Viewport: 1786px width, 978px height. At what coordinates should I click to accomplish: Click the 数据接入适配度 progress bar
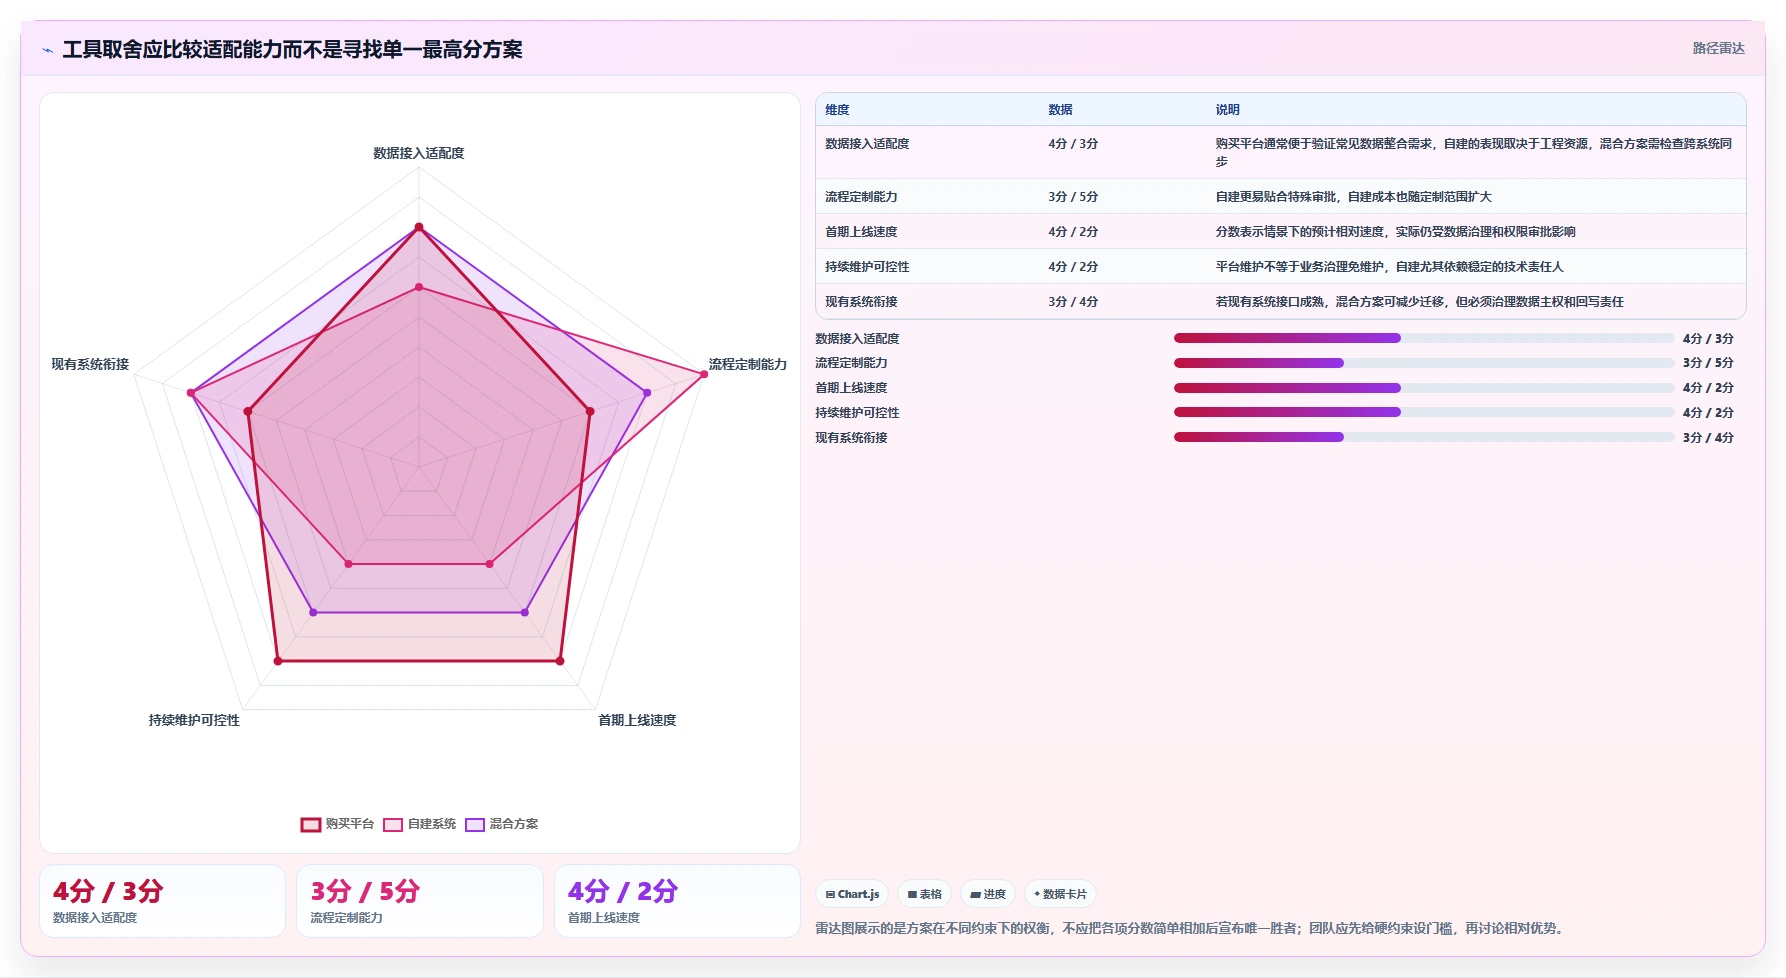1423,338
